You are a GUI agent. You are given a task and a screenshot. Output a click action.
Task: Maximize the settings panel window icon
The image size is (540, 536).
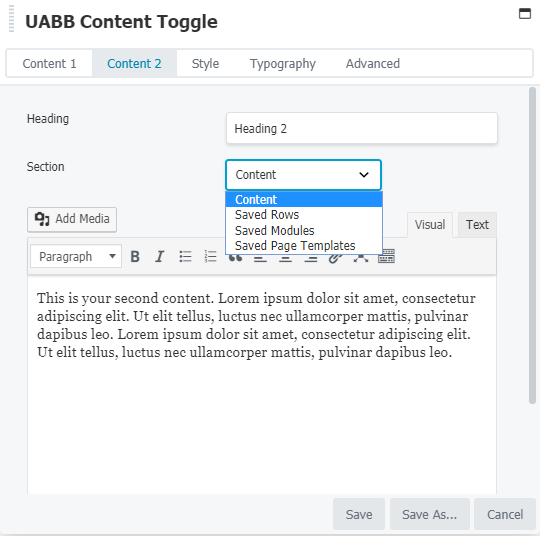tap(525, 13)
